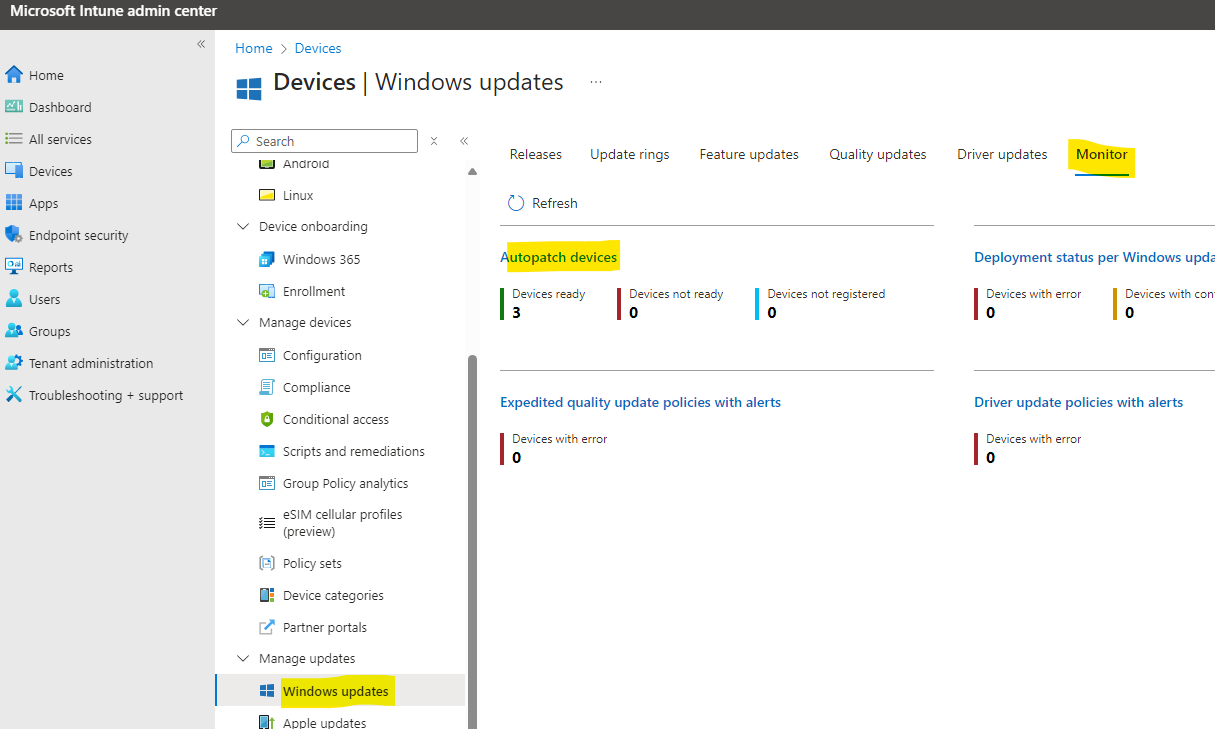The height and width of the screenshot is (729, 1215).
Task: Click Group Policy analytics icon
Action: tap(267, 483)
